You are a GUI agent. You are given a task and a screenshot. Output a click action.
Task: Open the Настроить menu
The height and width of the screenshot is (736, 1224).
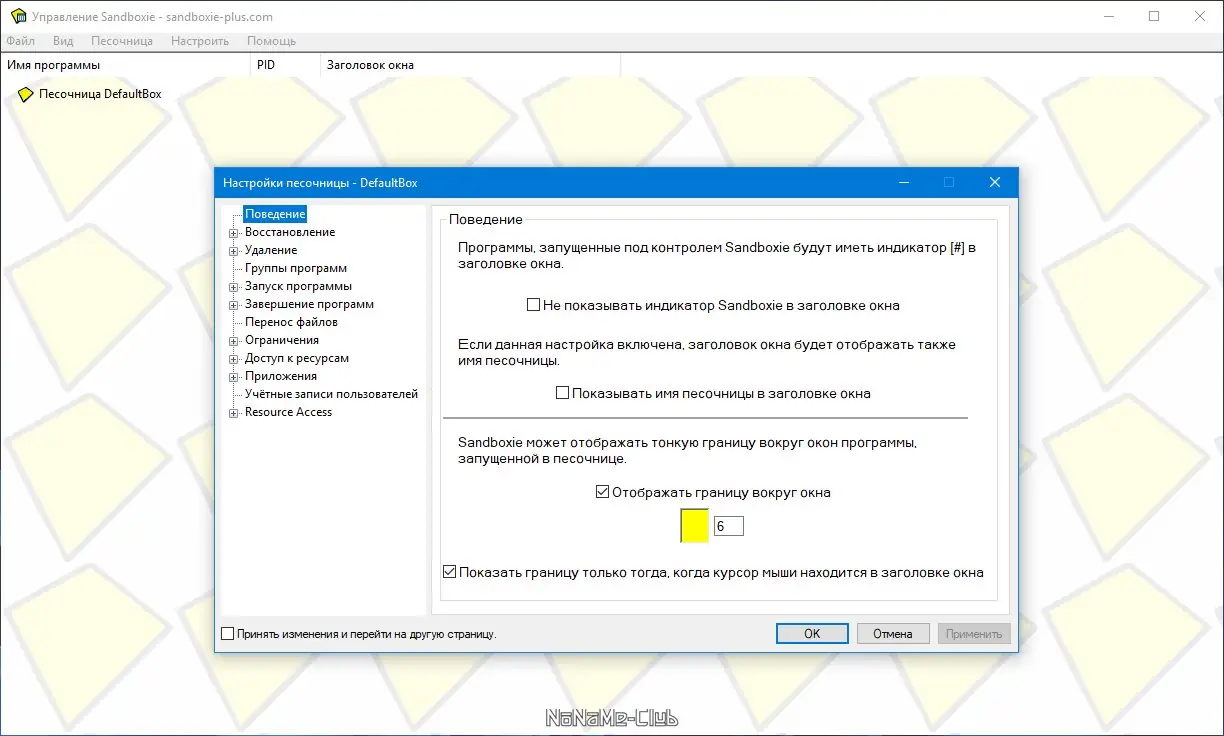click(x=200, y=41)
